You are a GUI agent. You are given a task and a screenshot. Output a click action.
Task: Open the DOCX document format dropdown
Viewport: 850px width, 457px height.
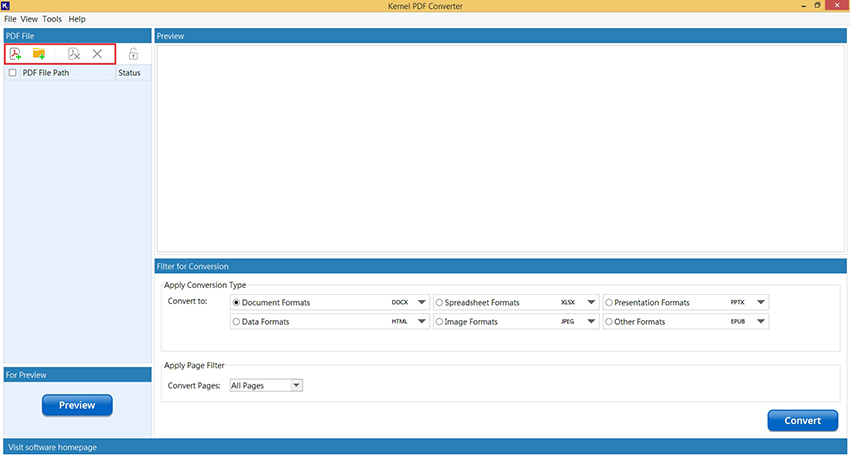click(421, 302)
